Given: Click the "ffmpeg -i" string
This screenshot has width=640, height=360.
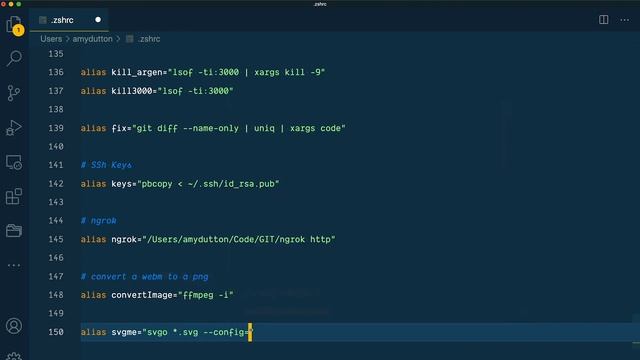Looking at the screenshot, I should 206,295.
